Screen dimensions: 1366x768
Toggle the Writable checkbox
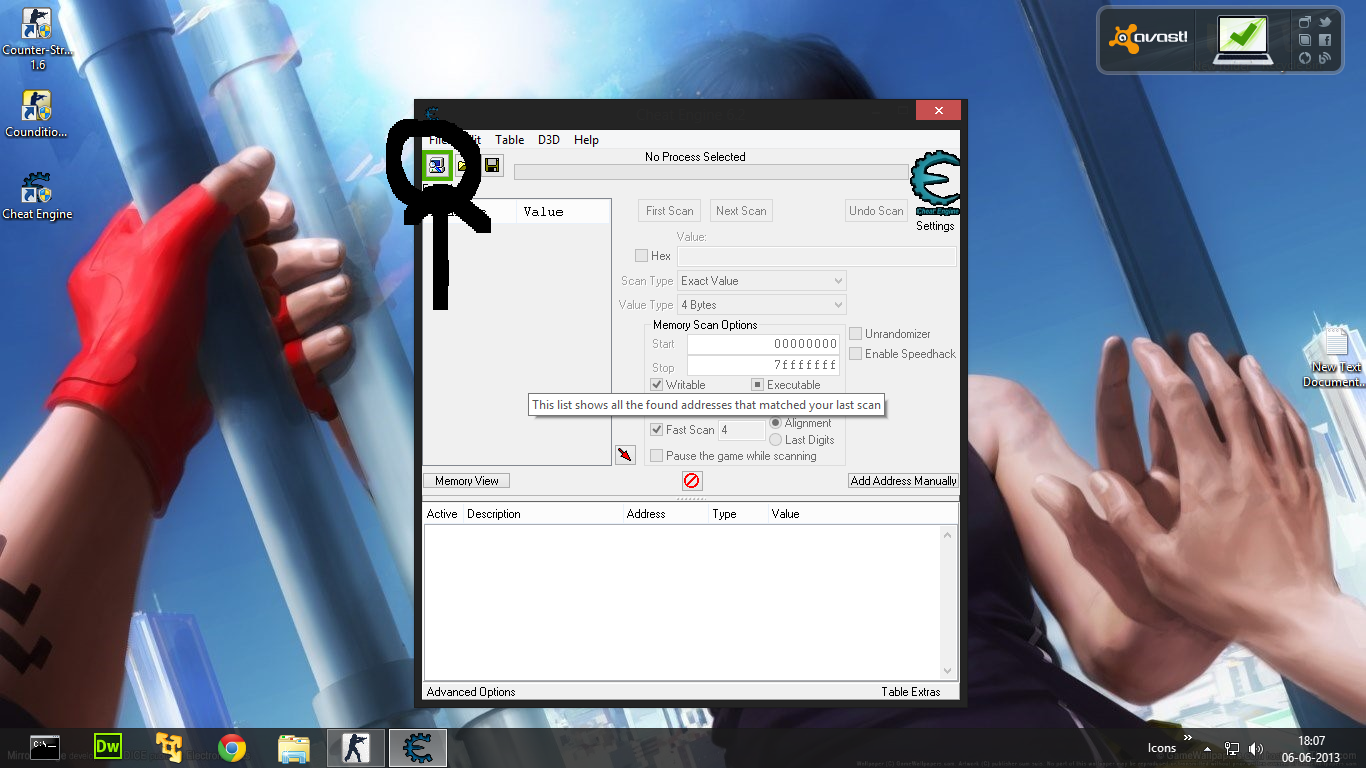(657, 385)
